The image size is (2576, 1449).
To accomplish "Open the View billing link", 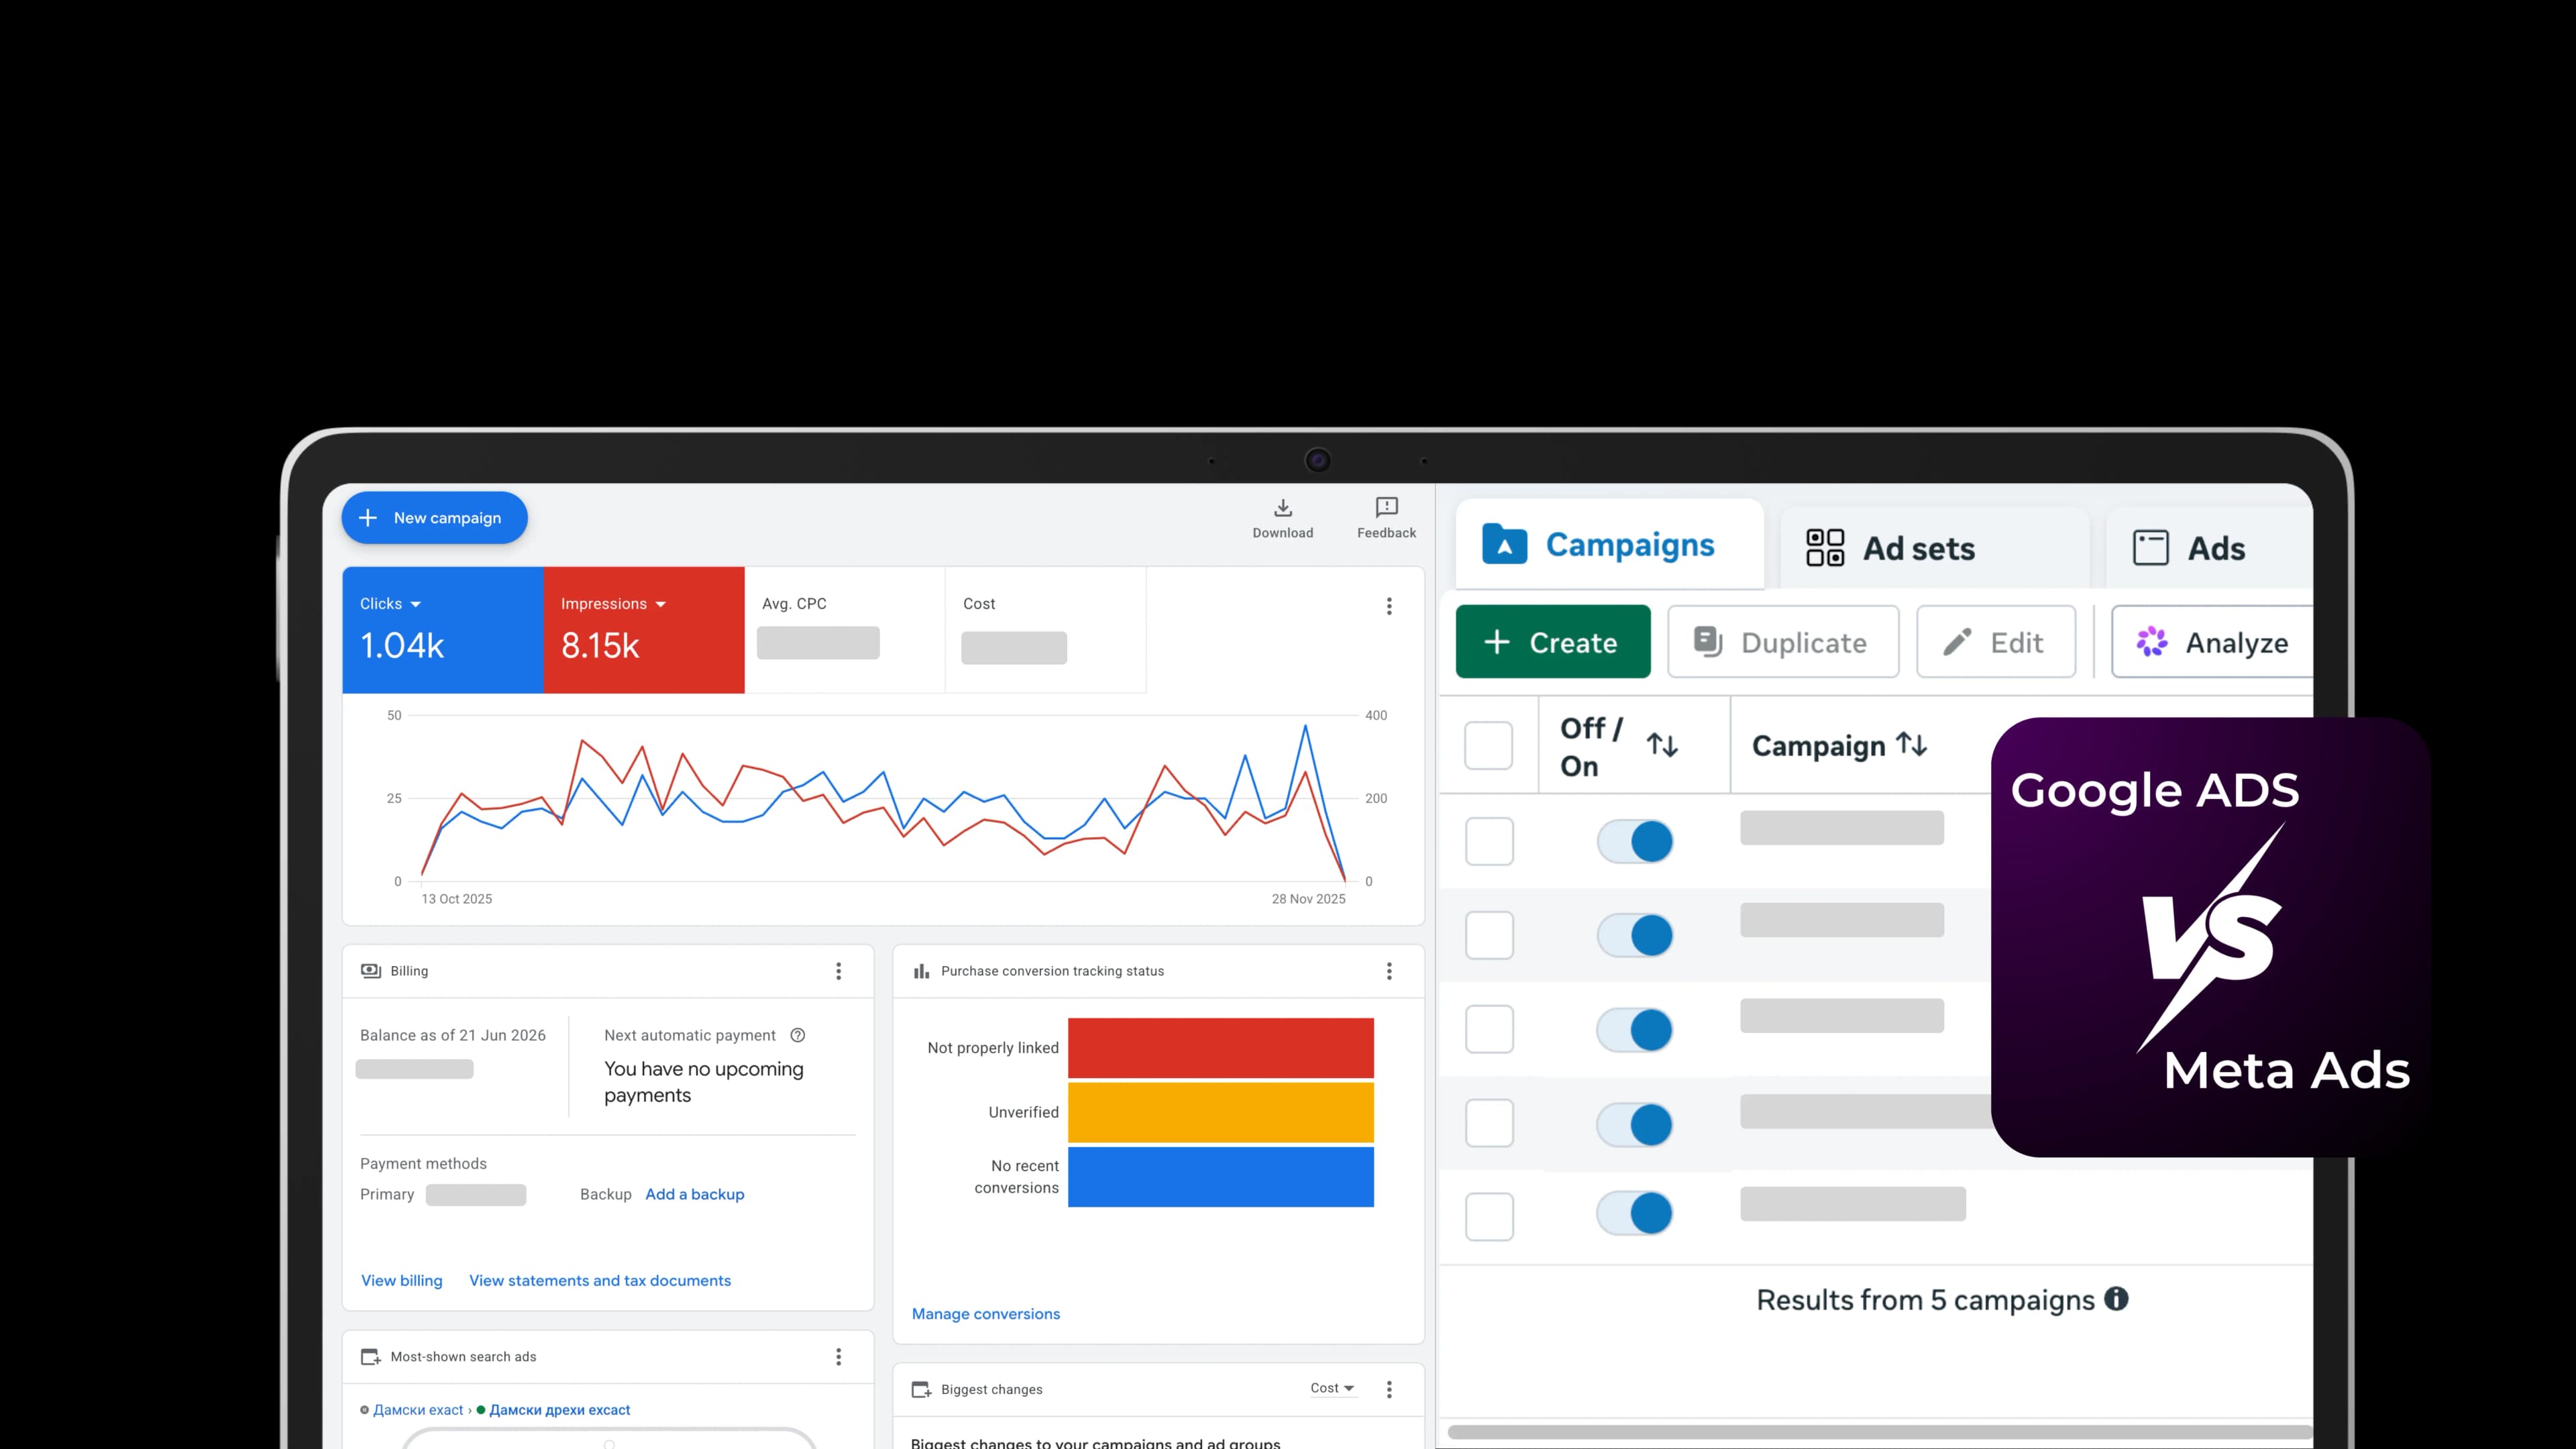I will click(x=401, y=1280).
